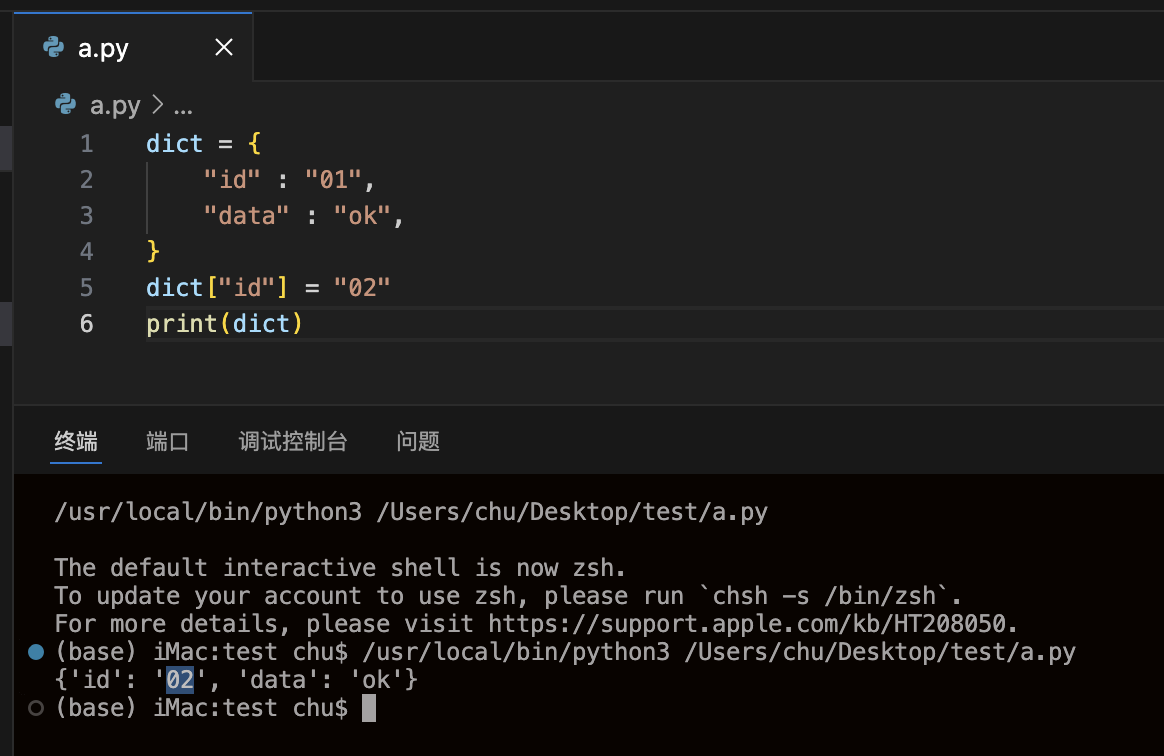Click the breadcrumb chevron after a.py
1164x756 pixels.
[x=157, y=105]
